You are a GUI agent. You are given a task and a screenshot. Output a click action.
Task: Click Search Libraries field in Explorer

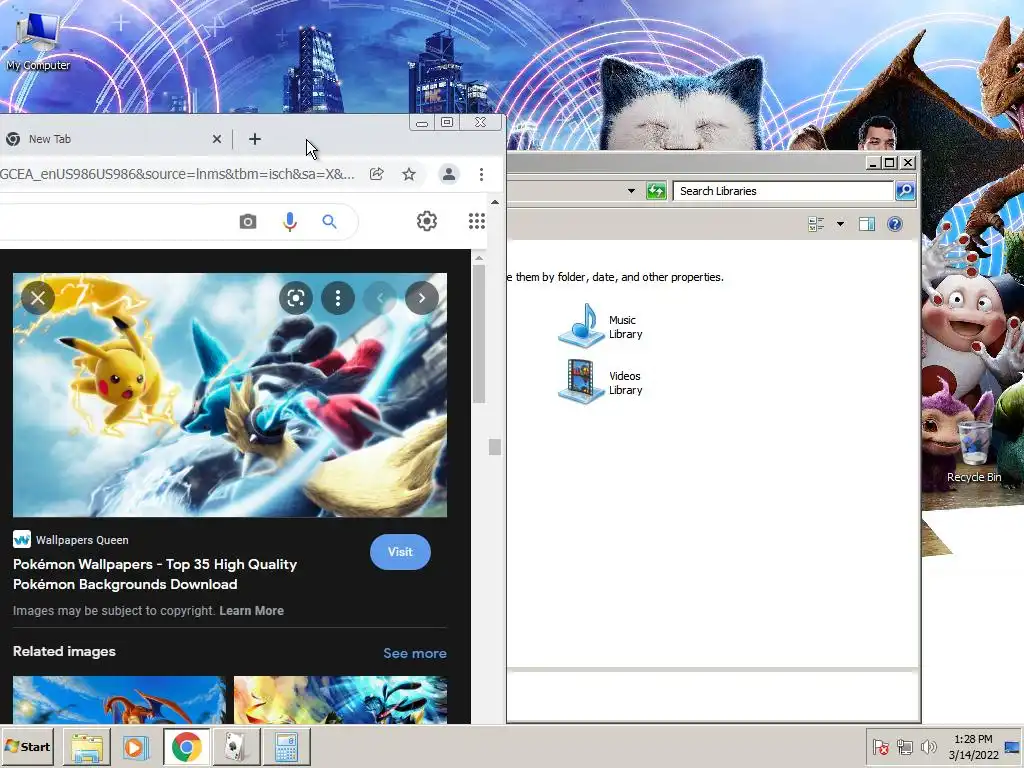click(x=783, y=191)
